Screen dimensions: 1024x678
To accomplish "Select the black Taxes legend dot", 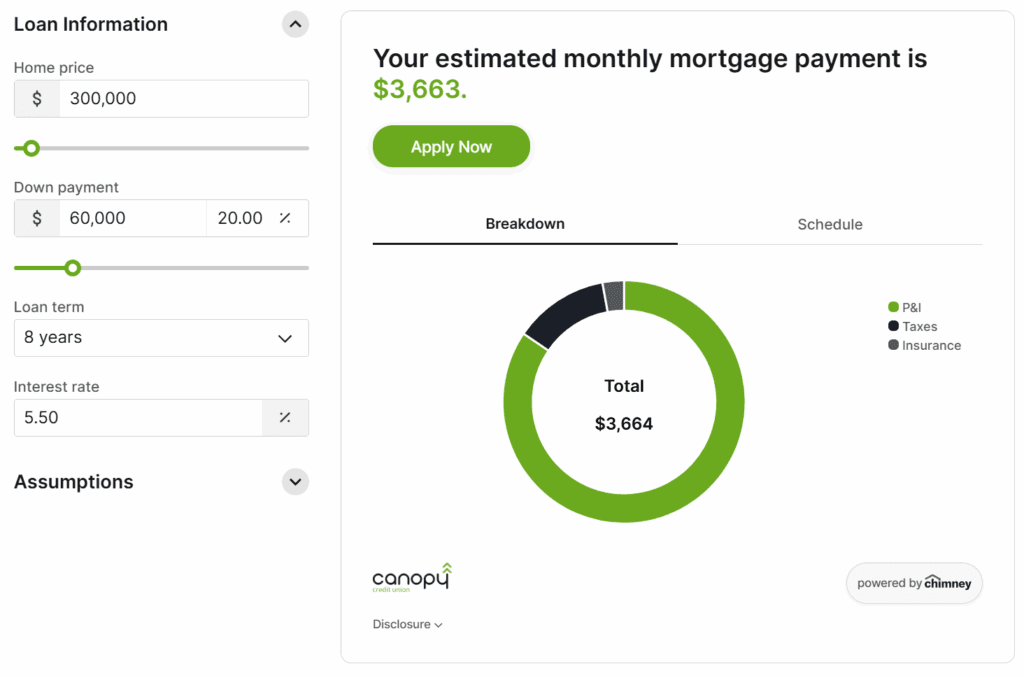I will 894,326.
